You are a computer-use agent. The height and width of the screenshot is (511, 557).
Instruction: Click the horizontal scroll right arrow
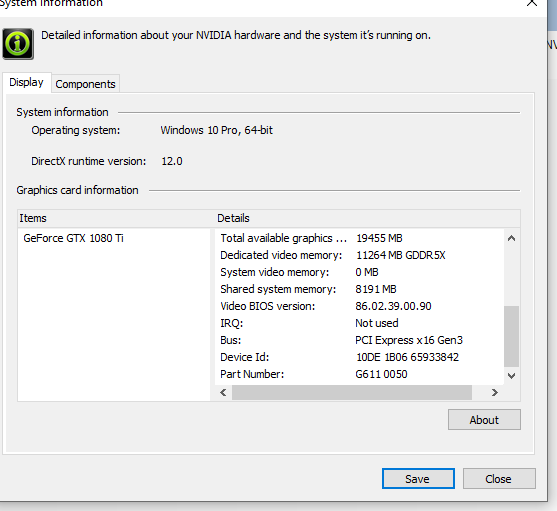click(494, 392)
